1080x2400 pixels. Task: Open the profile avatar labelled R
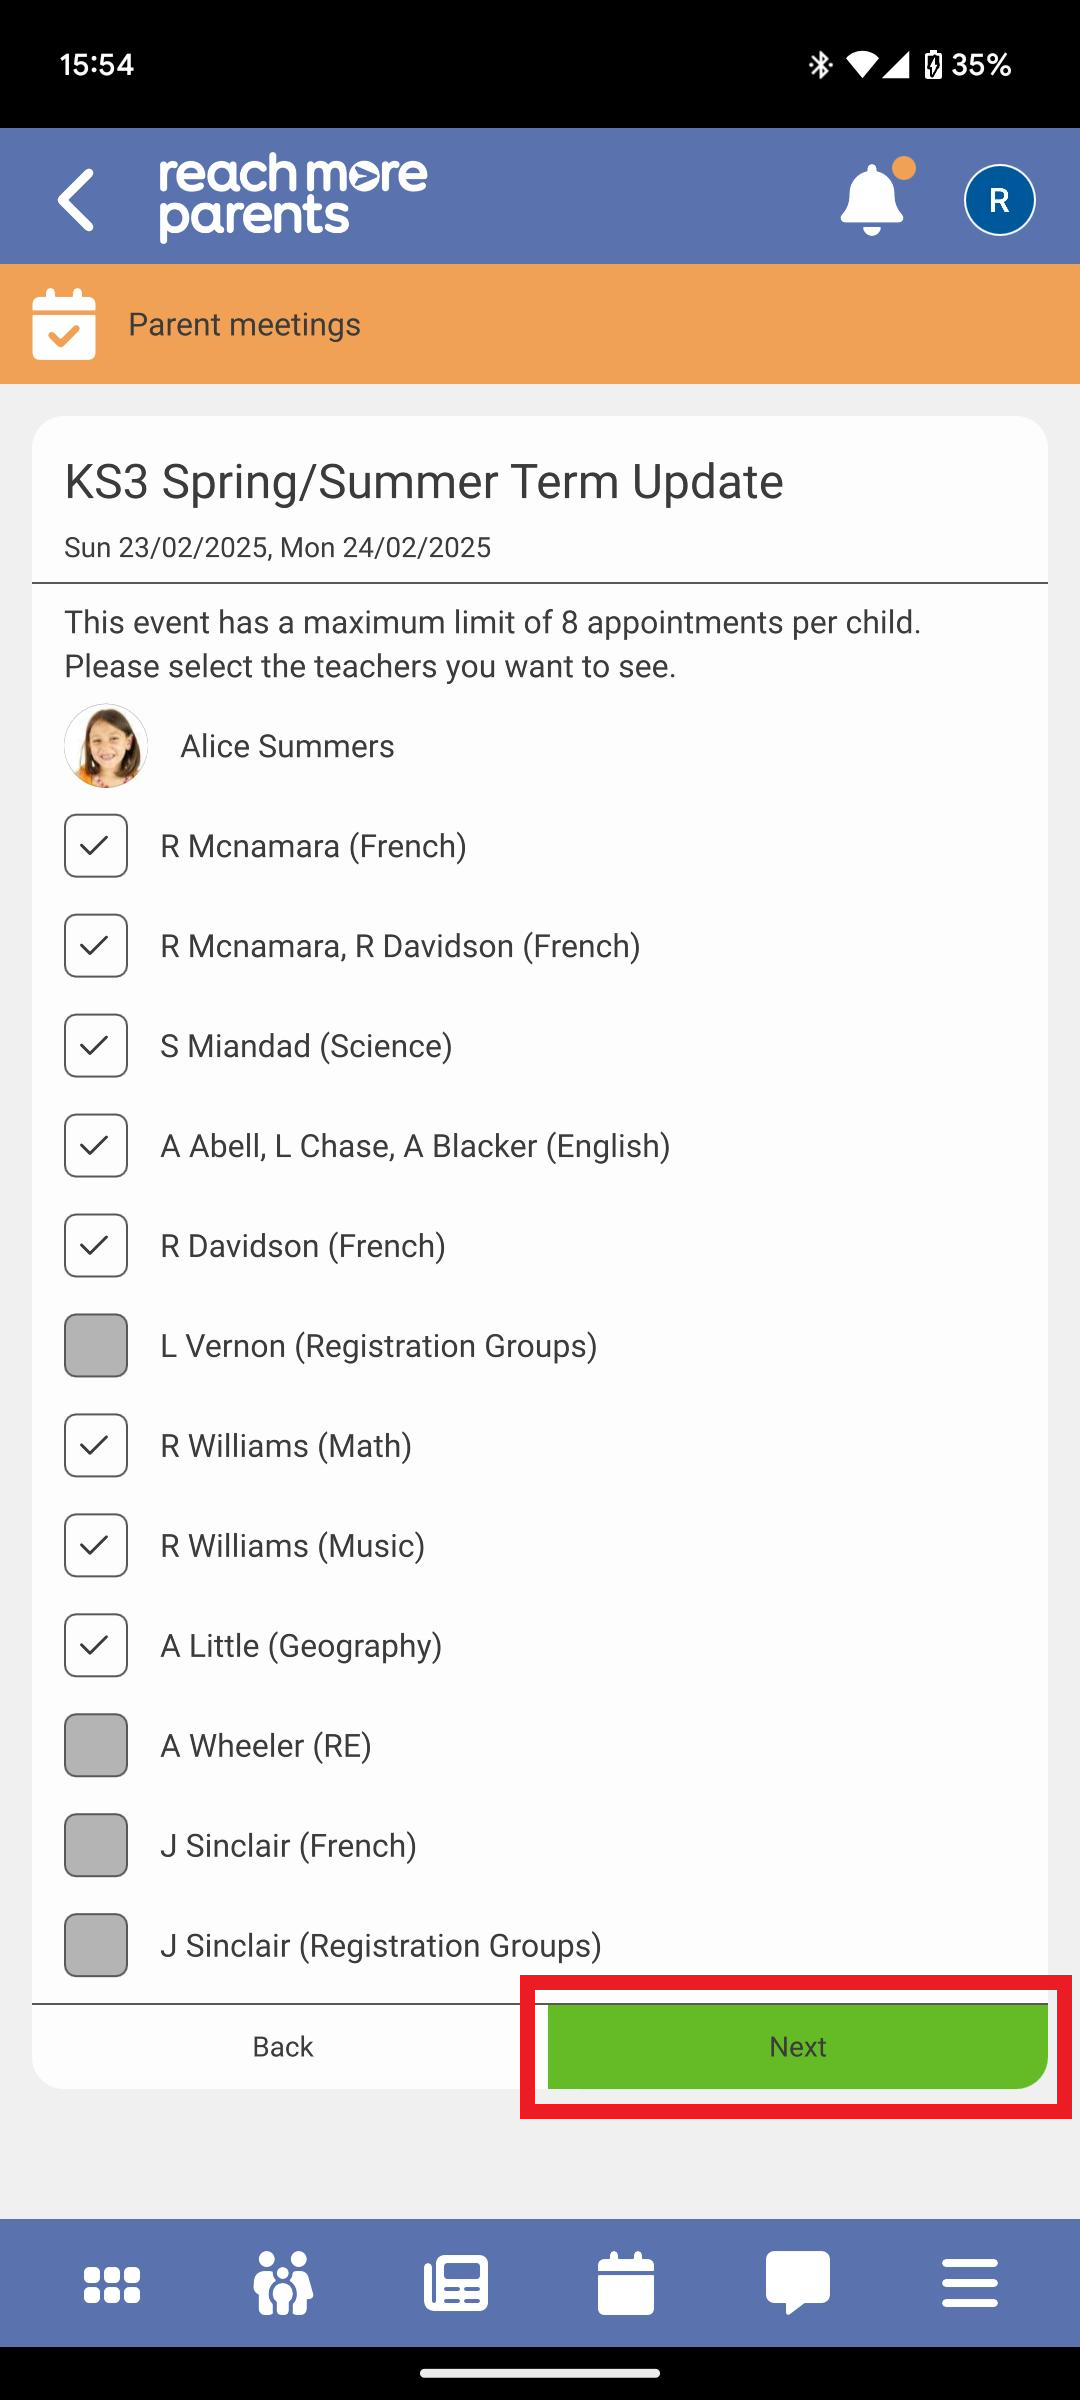click(x=999, y=200)
